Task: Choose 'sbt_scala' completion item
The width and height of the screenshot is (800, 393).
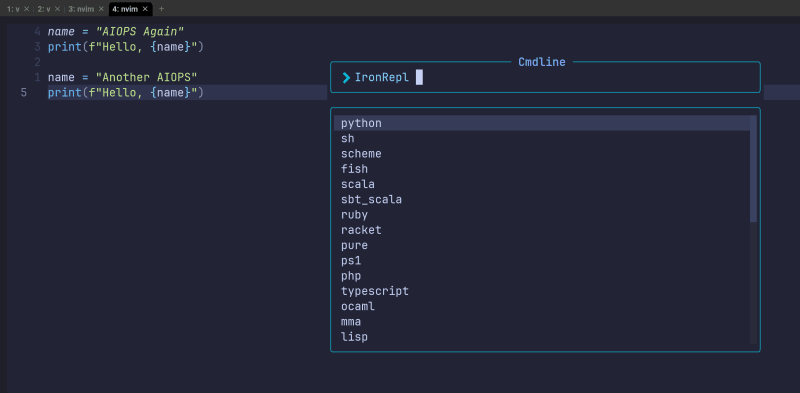Action: pos(542,200)
